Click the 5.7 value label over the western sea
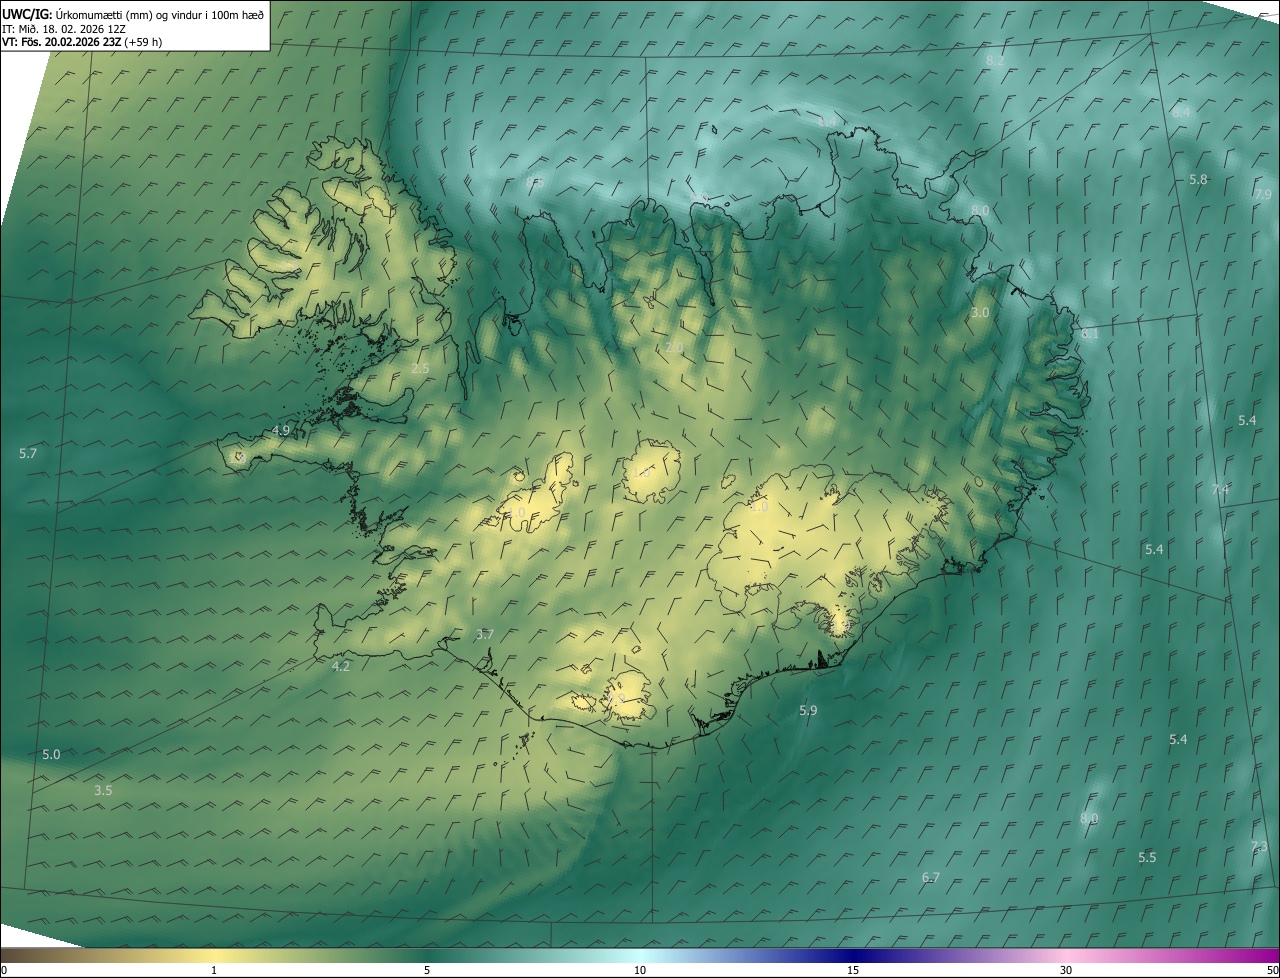 pos(28,453)
